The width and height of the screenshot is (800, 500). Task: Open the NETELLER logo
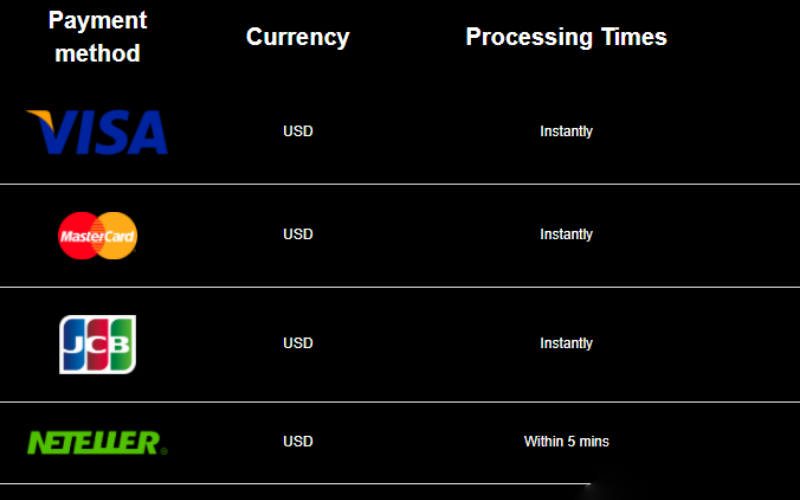[97, 442]
